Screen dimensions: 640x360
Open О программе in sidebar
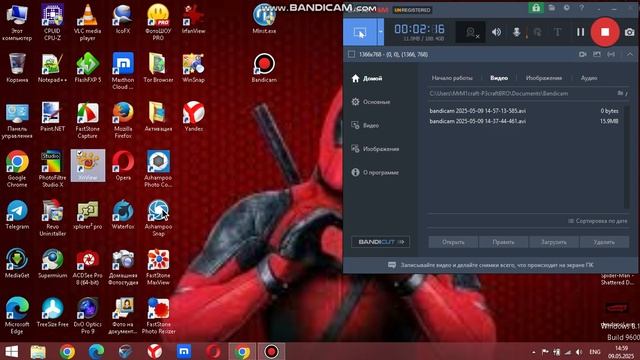tap(375, 172)
